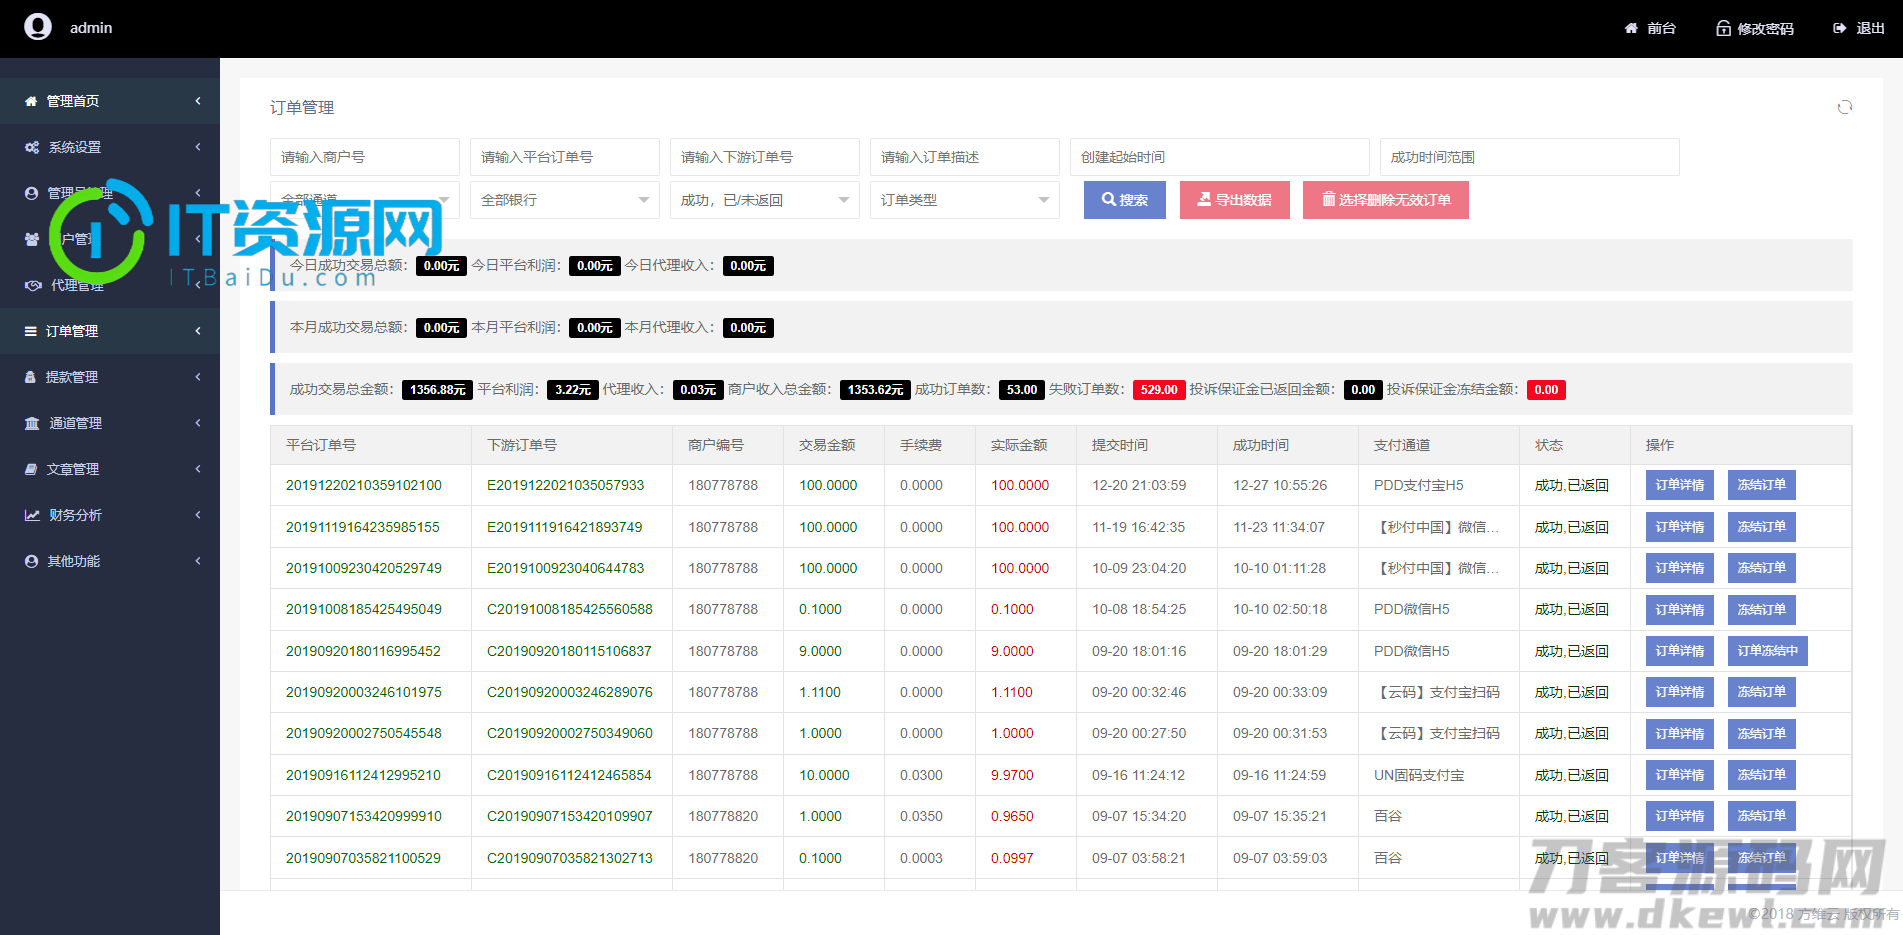
Task: Click downstream order E2019122021035057933
Action: pos(566,485)
